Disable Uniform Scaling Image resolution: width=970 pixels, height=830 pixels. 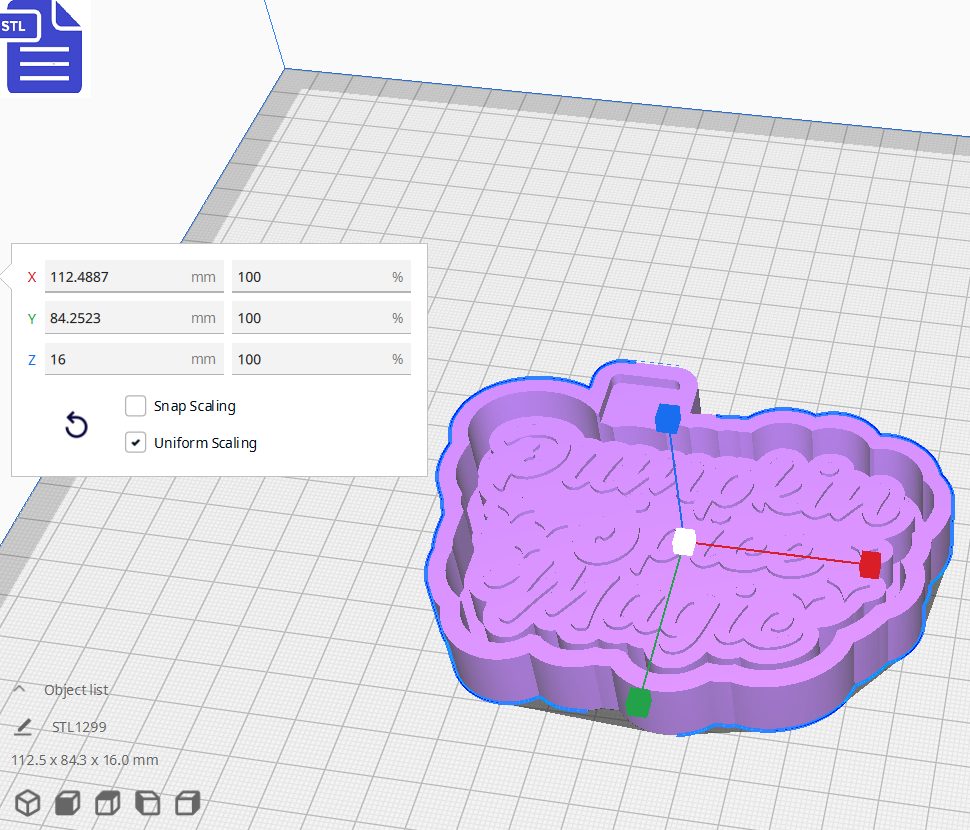pos(135,442)
